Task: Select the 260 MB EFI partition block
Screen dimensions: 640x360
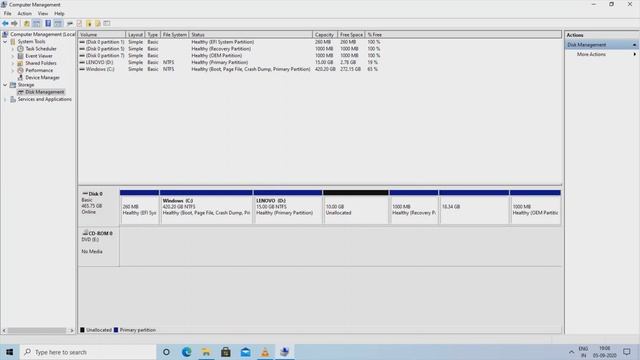Action: coord(139,207)
